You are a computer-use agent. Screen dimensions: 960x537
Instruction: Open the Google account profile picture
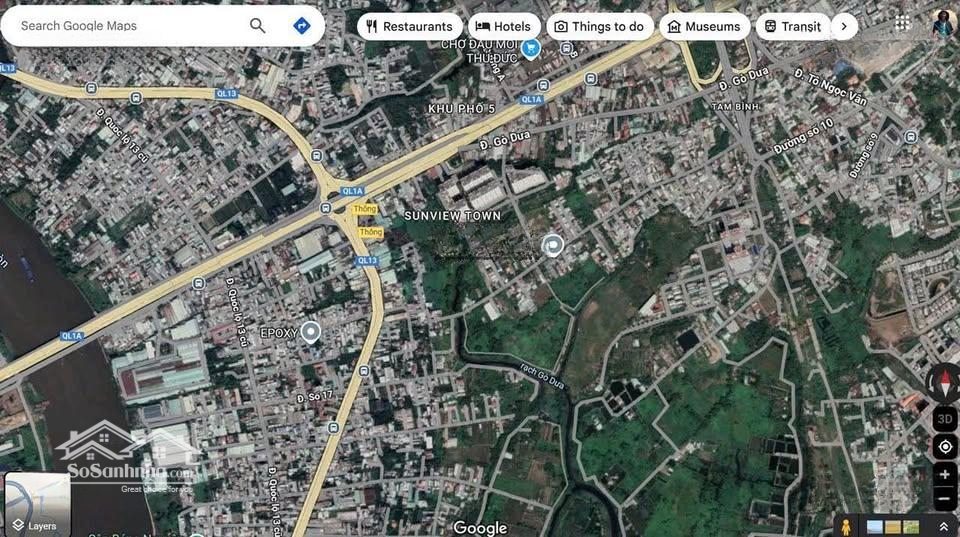[944, 24]
